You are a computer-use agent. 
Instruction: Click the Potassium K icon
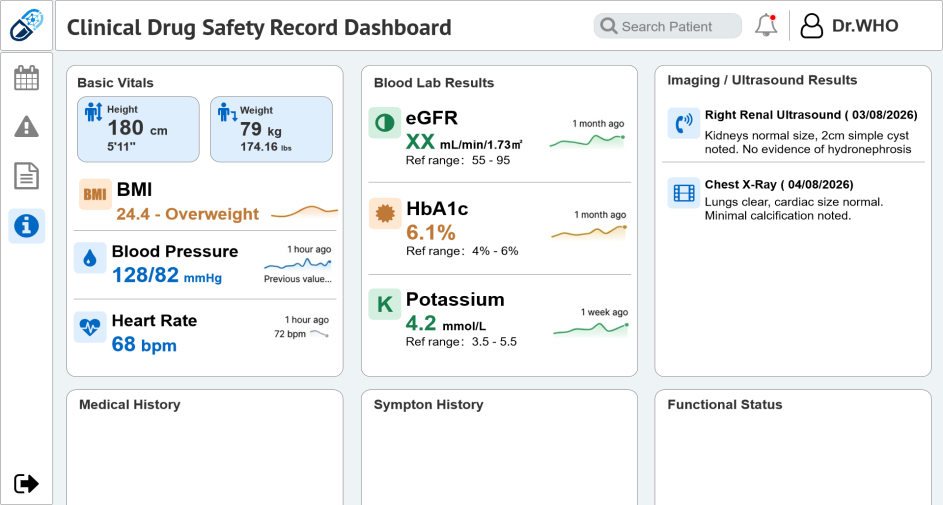pyautogui.click(x=384, y=304)
